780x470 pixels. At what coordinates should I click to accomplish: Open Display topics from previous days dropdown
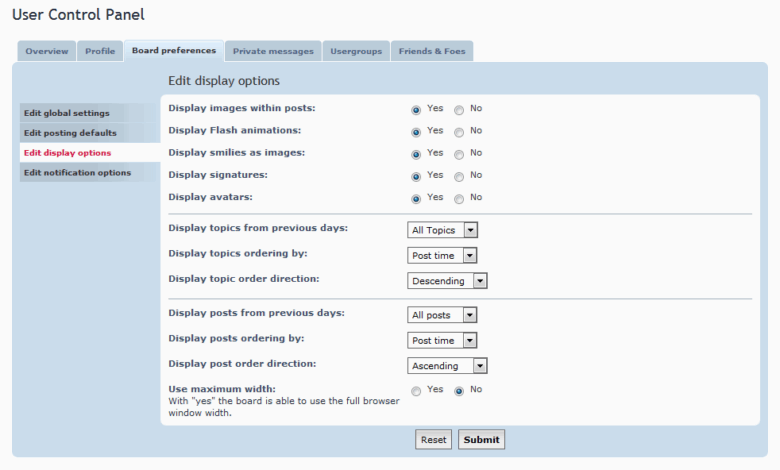pyautogui.click(x=443, y=230)
